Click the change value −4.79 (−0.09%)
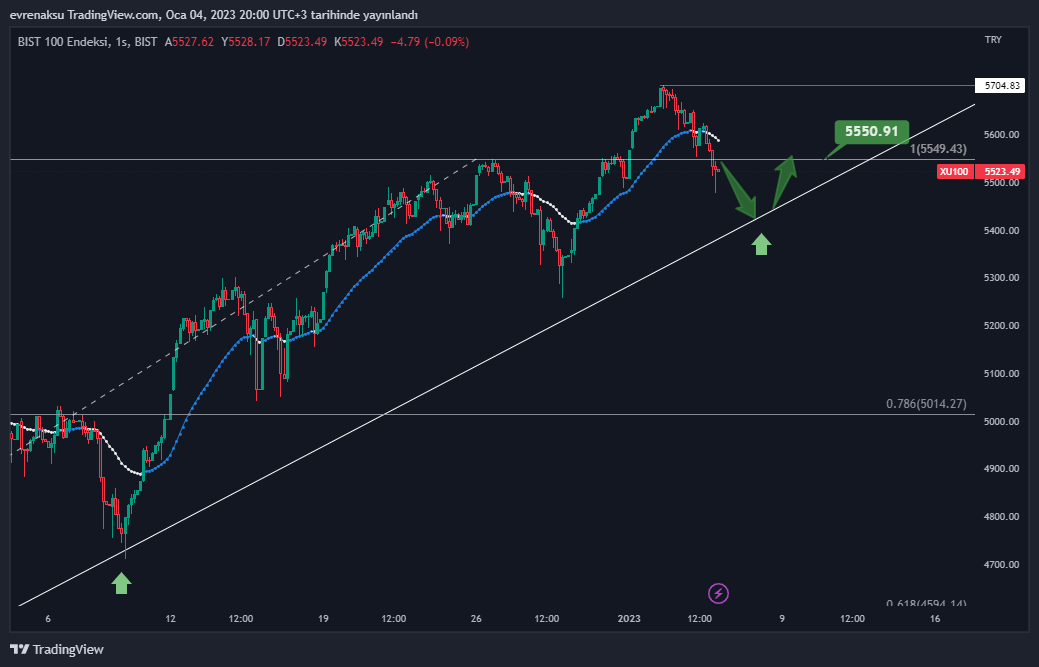Image resolution: width=1039 pixels, height=667 pixels. pyautogui.click(x=429, y=42)
